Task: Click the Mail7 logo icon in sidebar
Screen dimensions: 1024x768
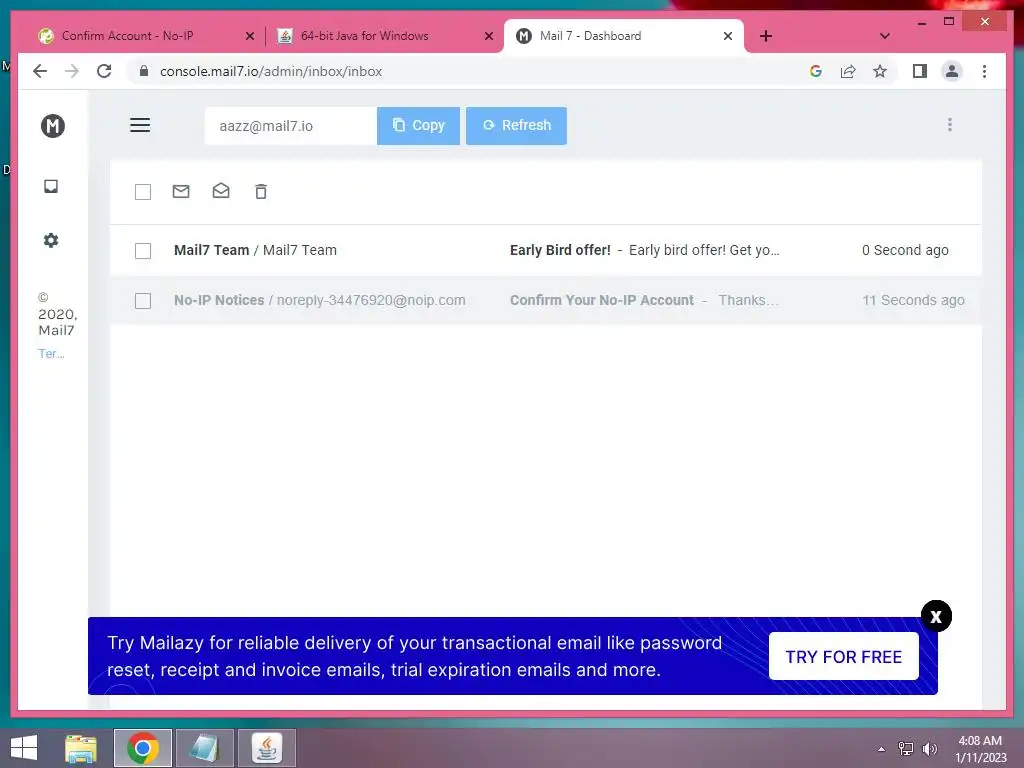Action: point(53,125)
